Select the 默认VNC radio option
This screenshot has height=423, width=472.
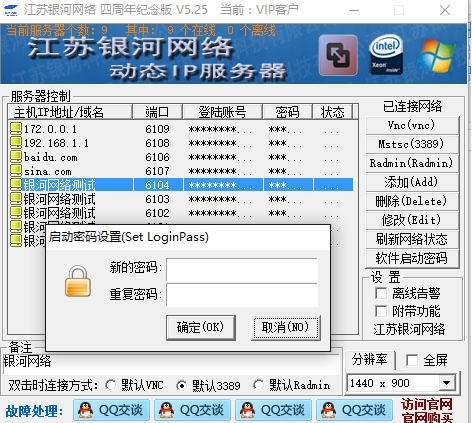coord(110,385)
